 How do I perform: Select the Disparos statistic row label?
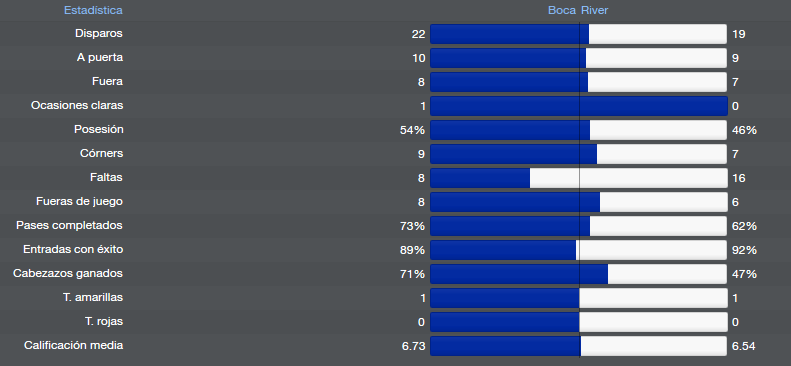pyautogui.click(x=99, y=33)
